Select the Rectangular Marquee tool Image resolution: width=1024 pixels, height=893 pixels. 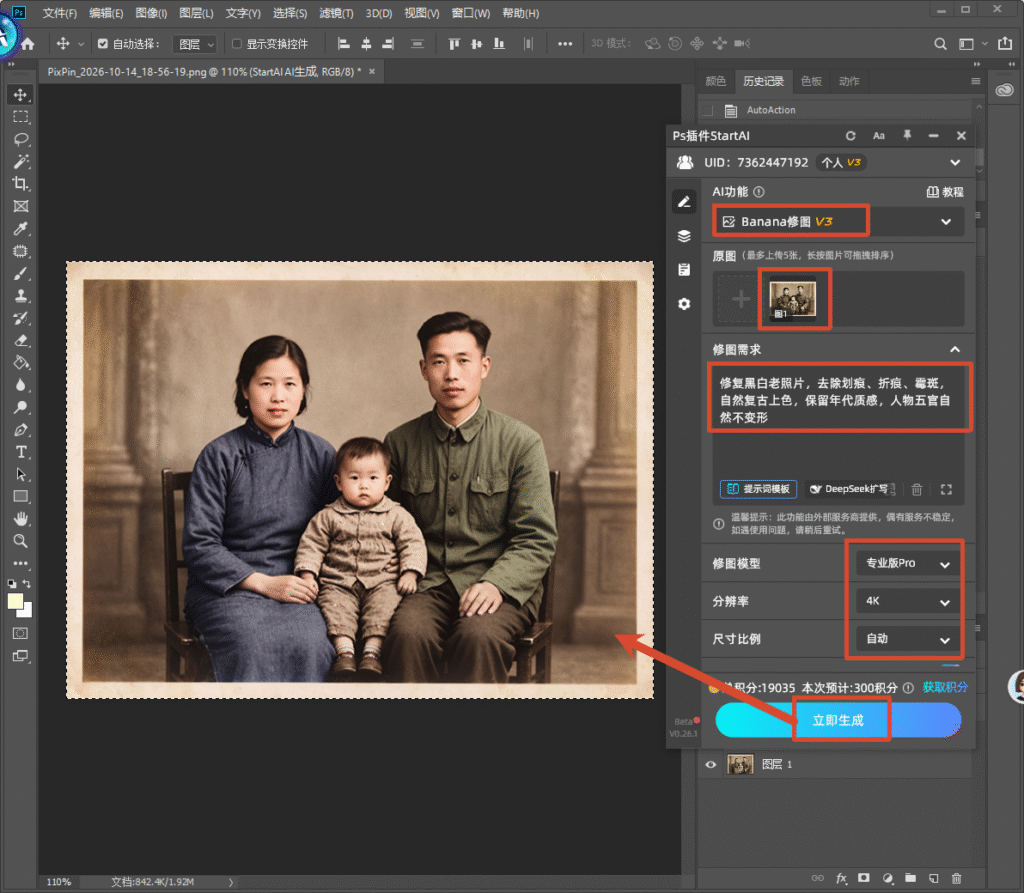click(x=20, y=117)
